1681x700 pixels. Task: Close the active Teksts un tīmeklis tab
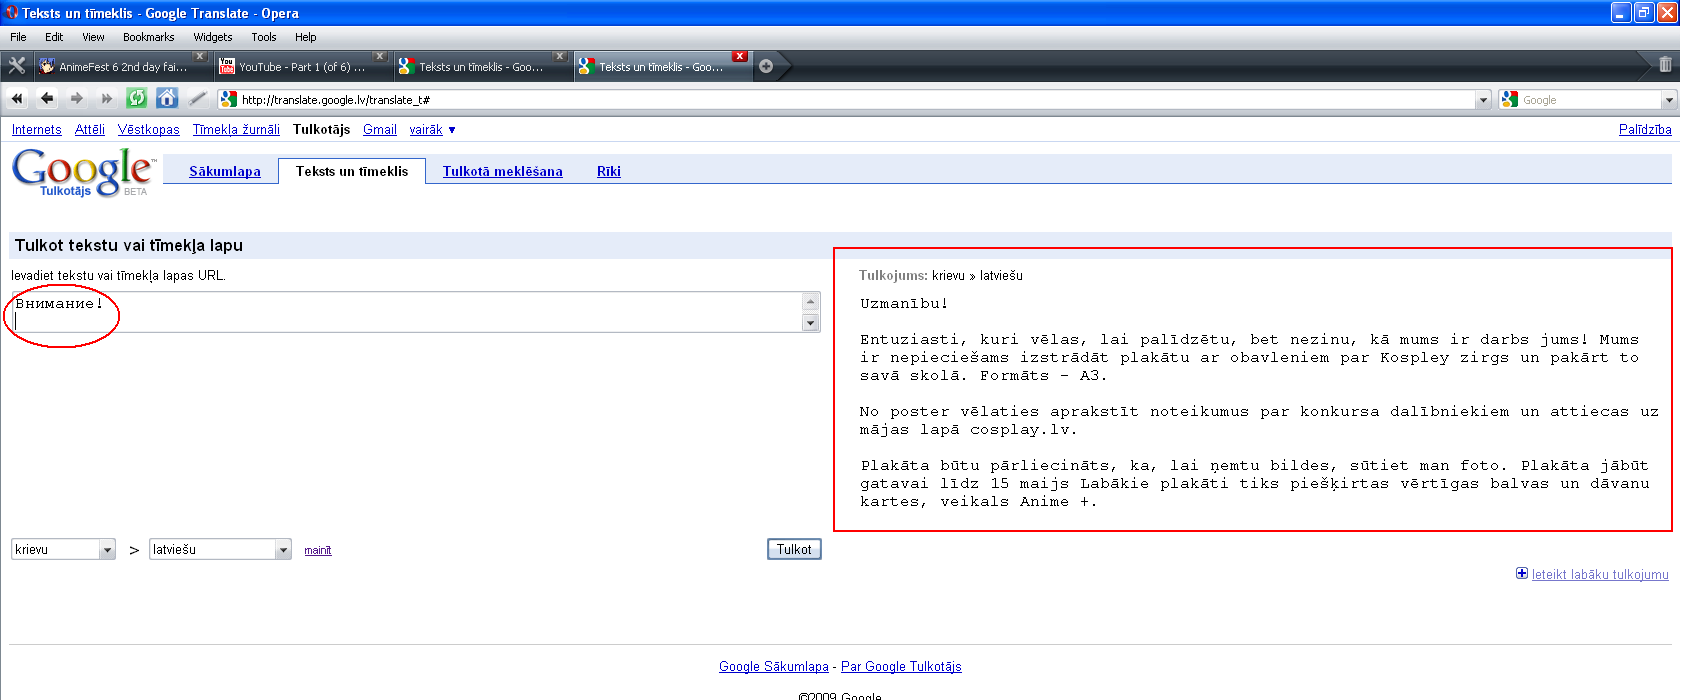[740, 56]
